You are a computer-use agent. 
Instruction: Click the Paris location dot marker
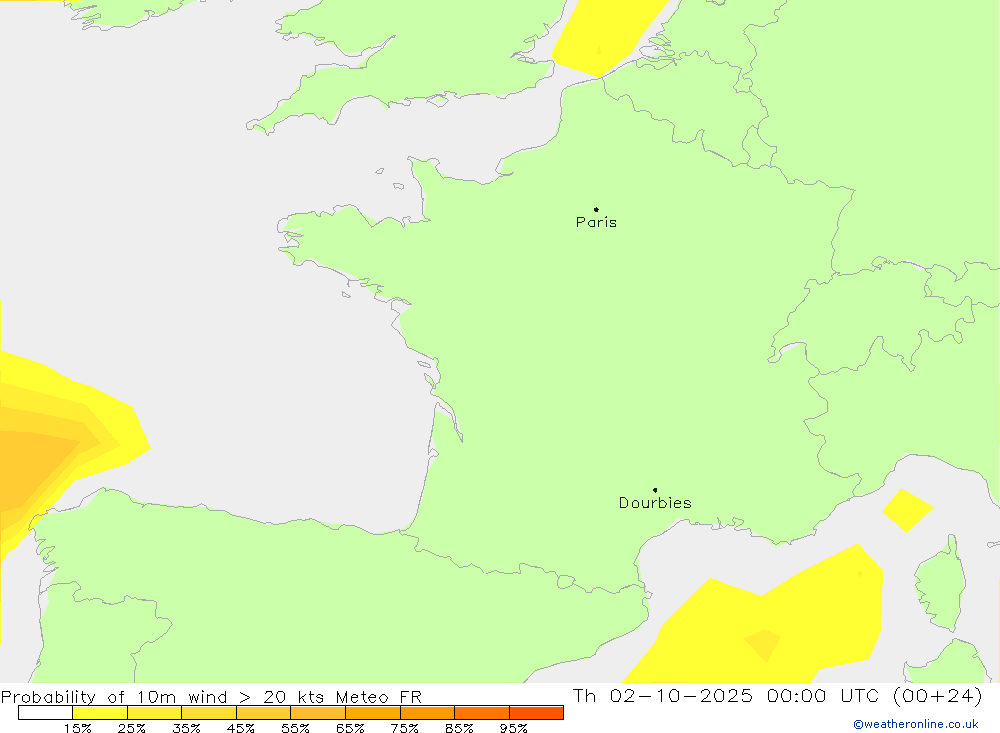(596, 209)
